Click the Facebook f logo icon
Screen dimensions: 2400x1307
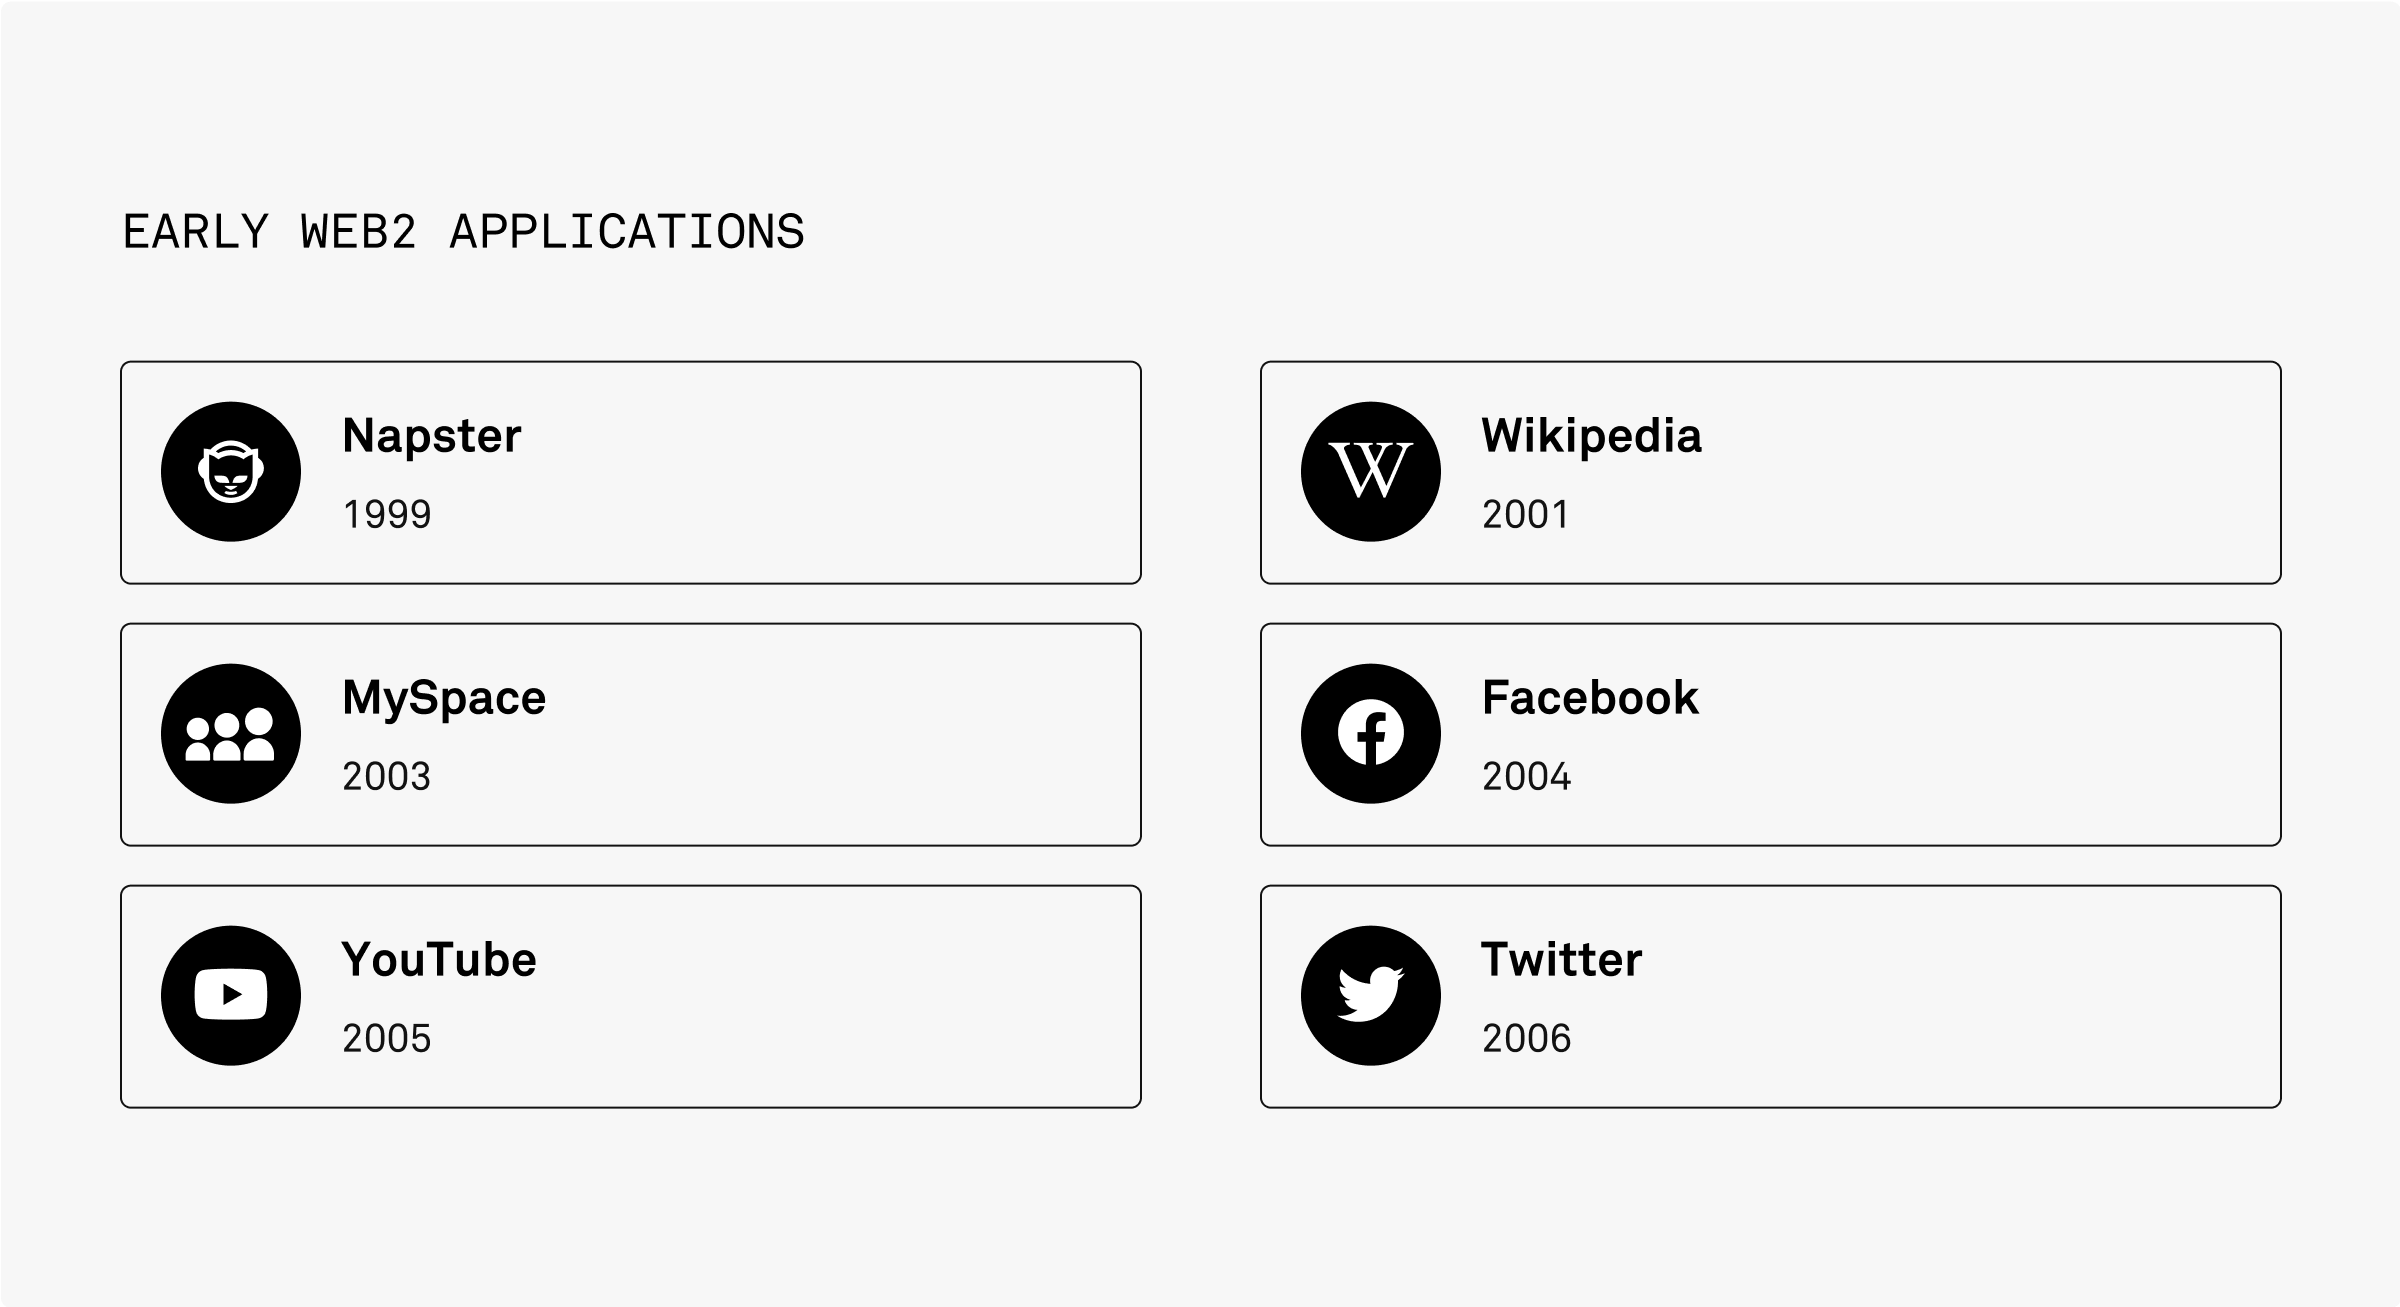1371,734
